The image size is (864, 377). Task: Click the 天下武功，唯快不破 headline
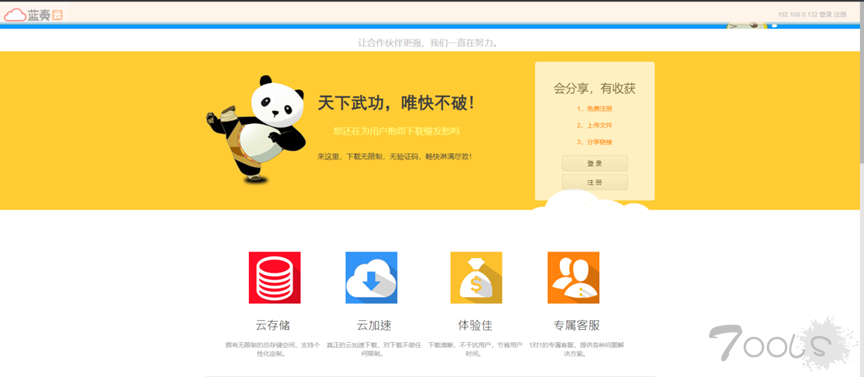[x=396, y=103]
